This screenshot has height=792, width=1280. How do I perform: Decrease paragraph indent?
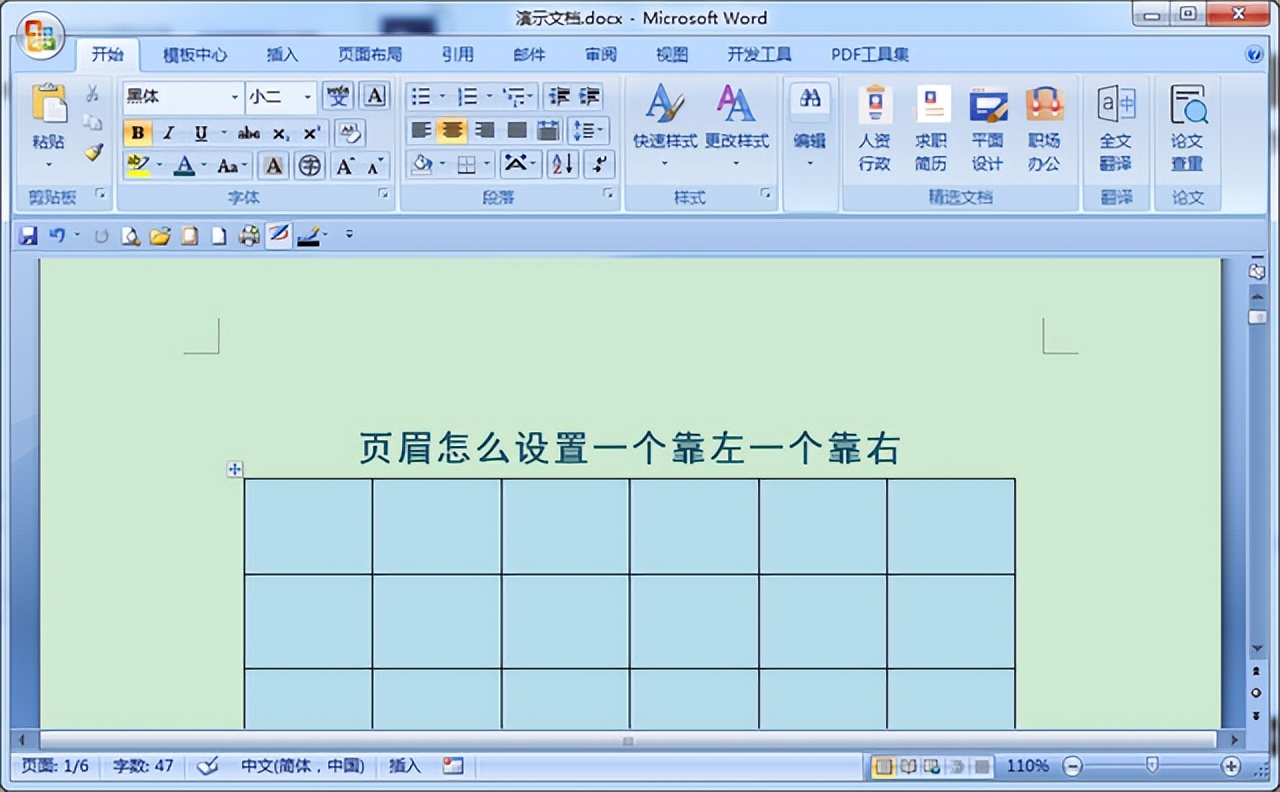(560, 96)
